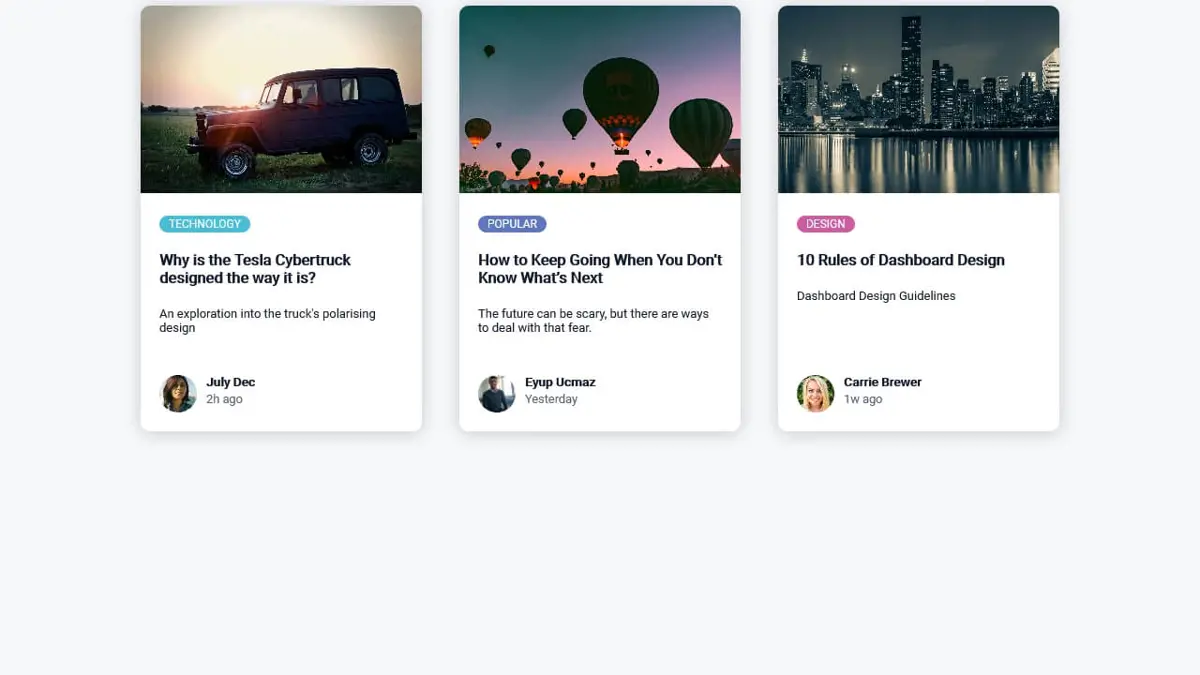Click the author name July Dec
The width and height of the screenshot is (1200, 675).
coord(230,381)
